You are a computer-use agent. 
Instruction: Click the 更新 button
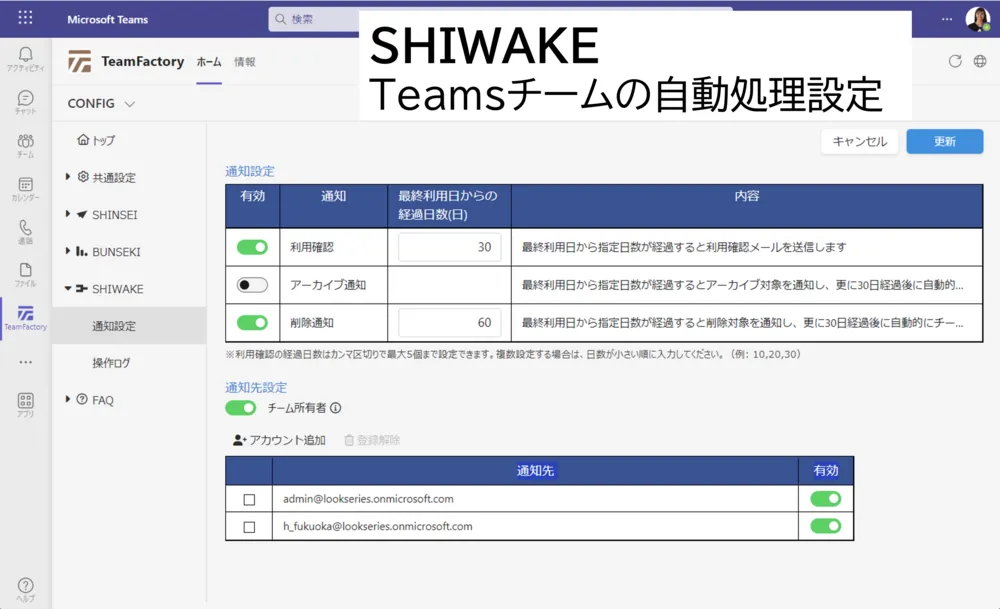(x=945, y=142)
